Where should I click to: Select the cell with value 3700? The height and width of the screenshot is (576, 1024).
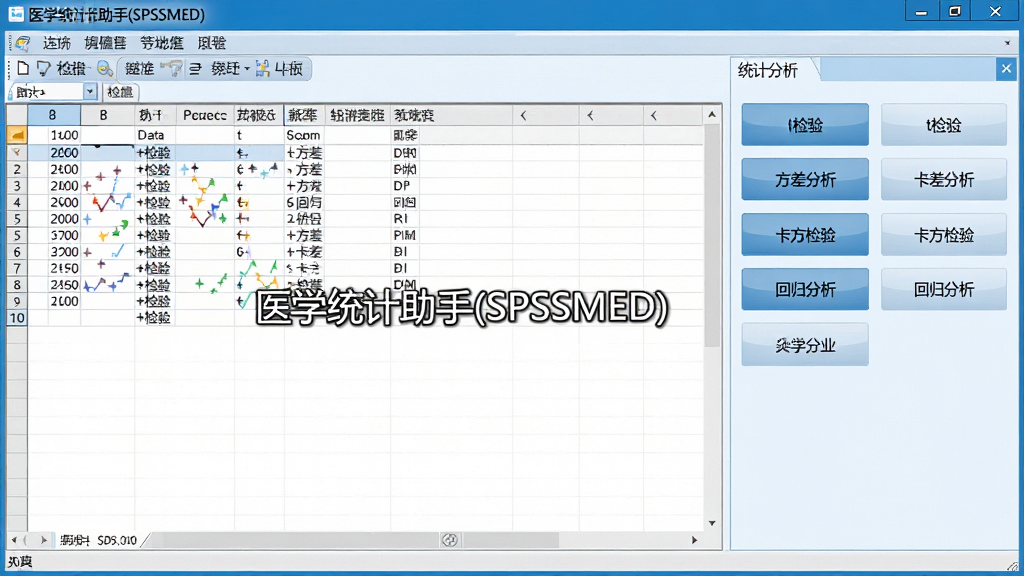(54, 235)
